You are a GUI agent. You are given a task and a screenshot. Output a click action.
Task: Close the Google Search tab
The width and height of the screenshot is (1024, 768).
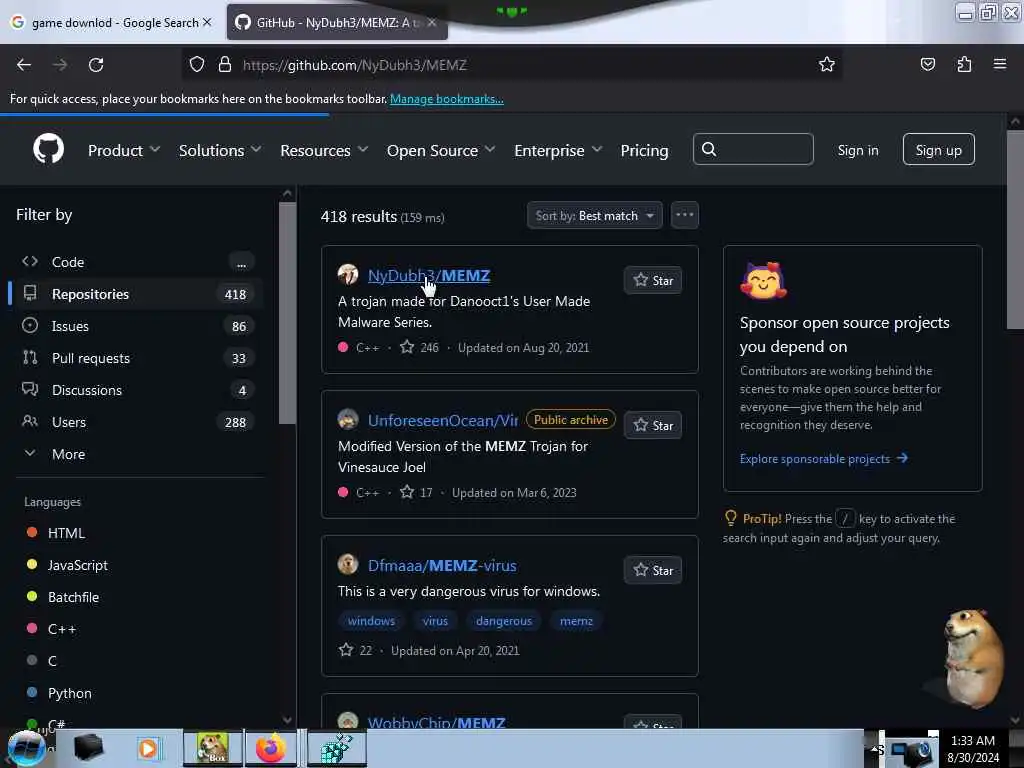[208, 22]
